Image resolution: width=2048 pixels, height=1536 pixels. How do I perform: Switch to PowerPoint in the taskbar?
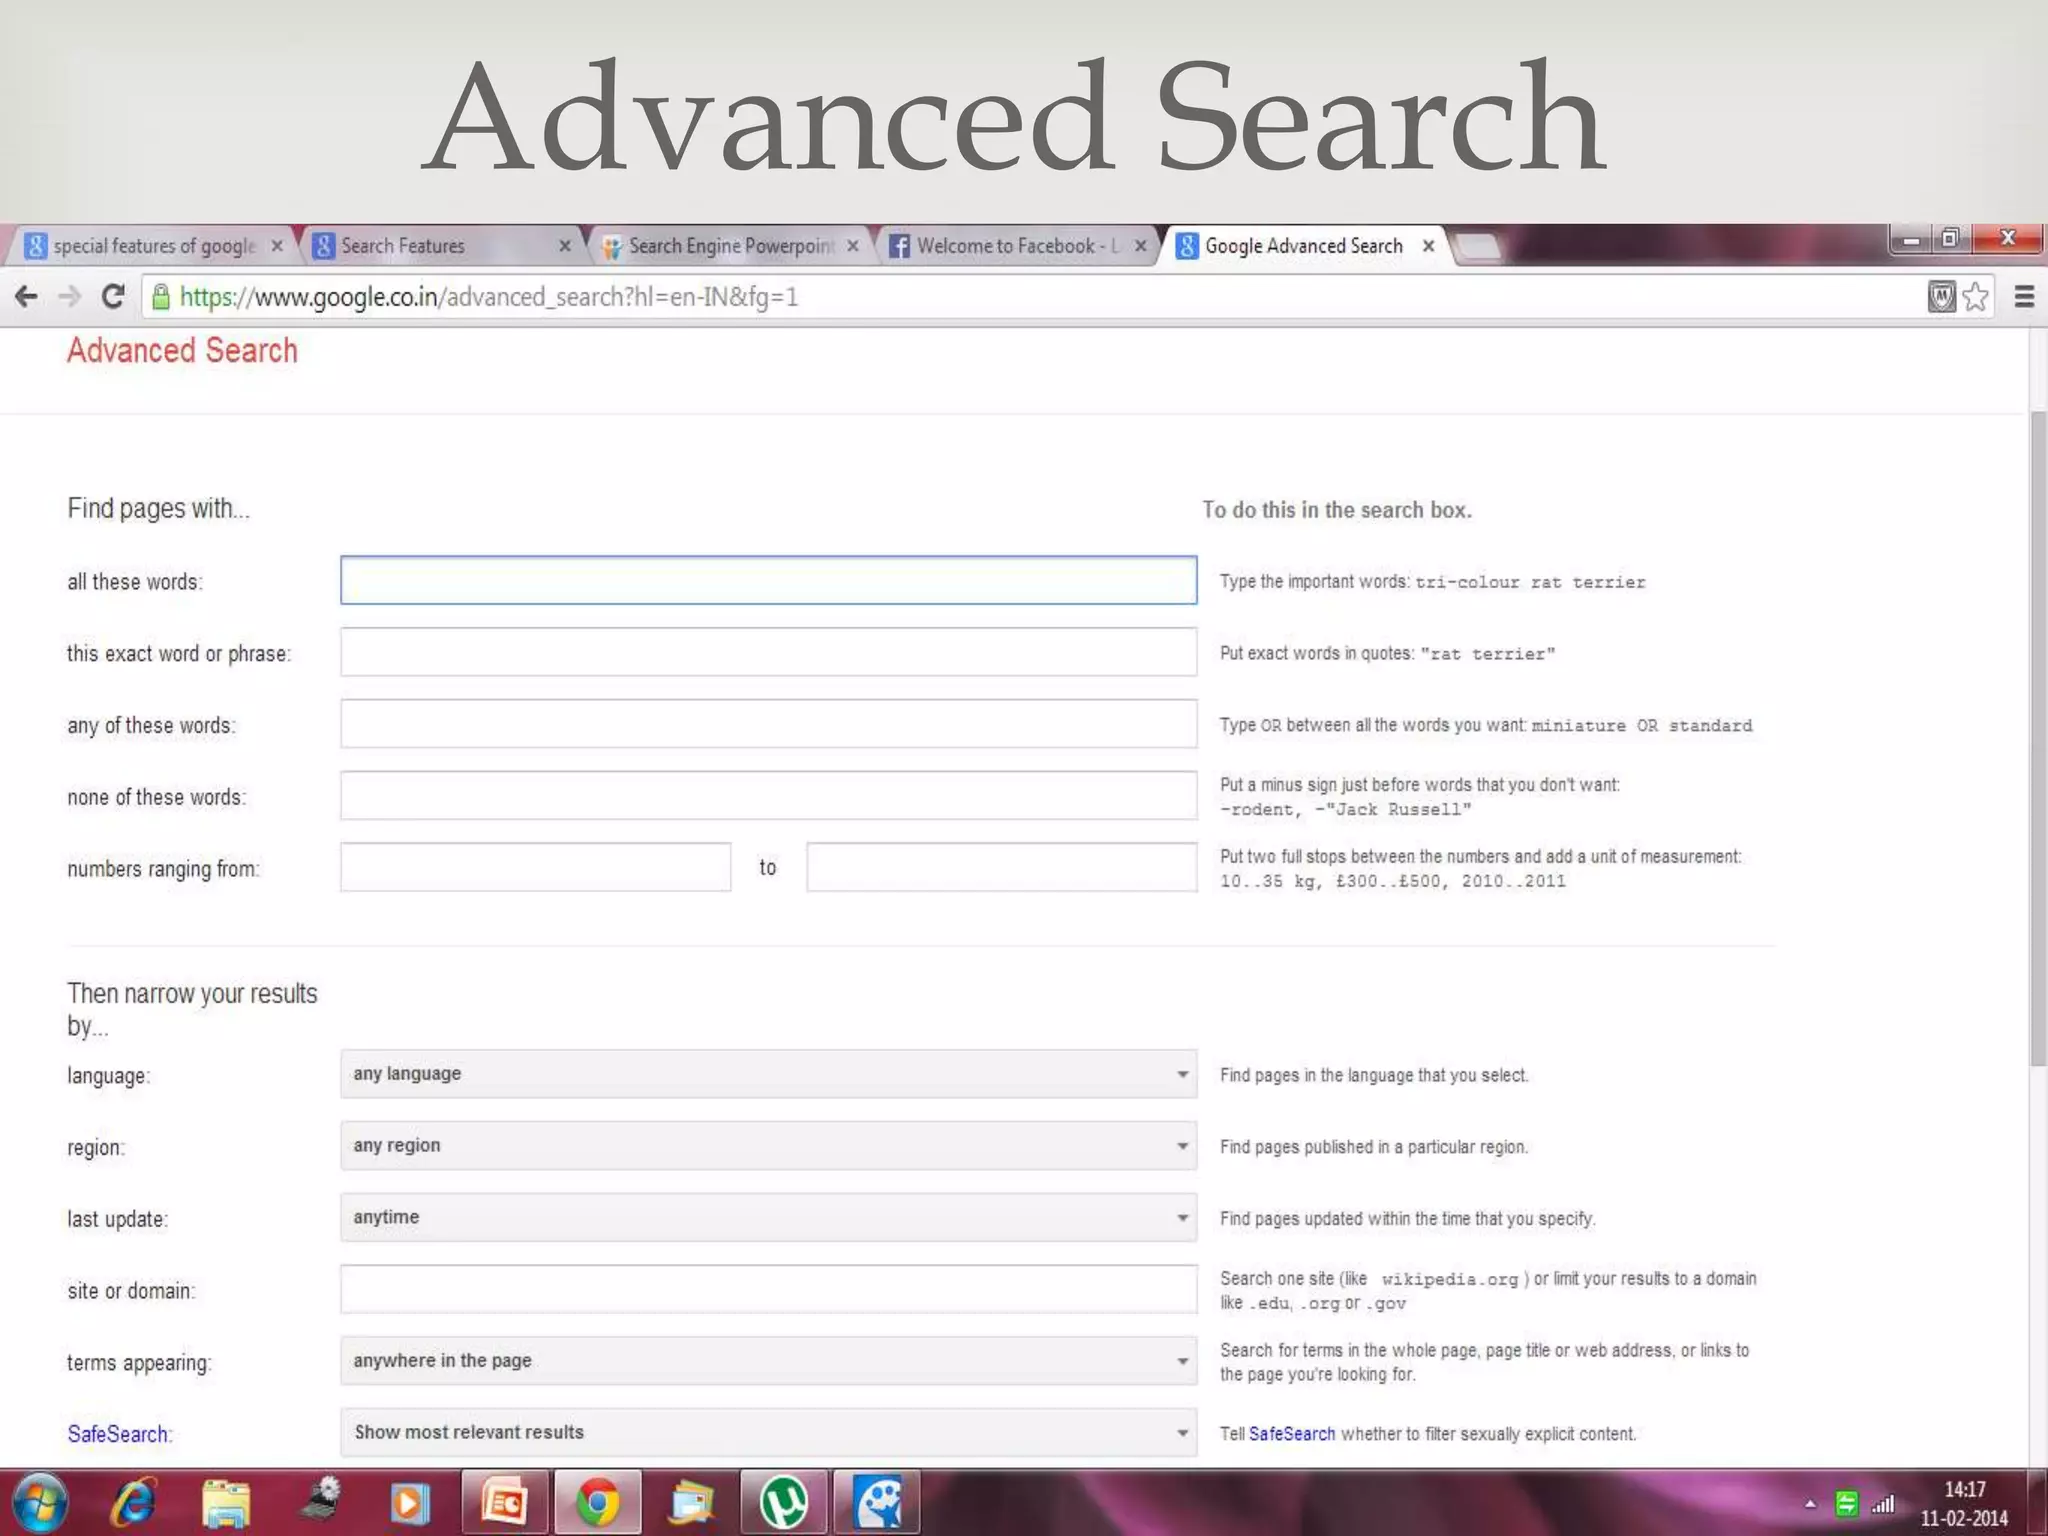pos(504,1502)
